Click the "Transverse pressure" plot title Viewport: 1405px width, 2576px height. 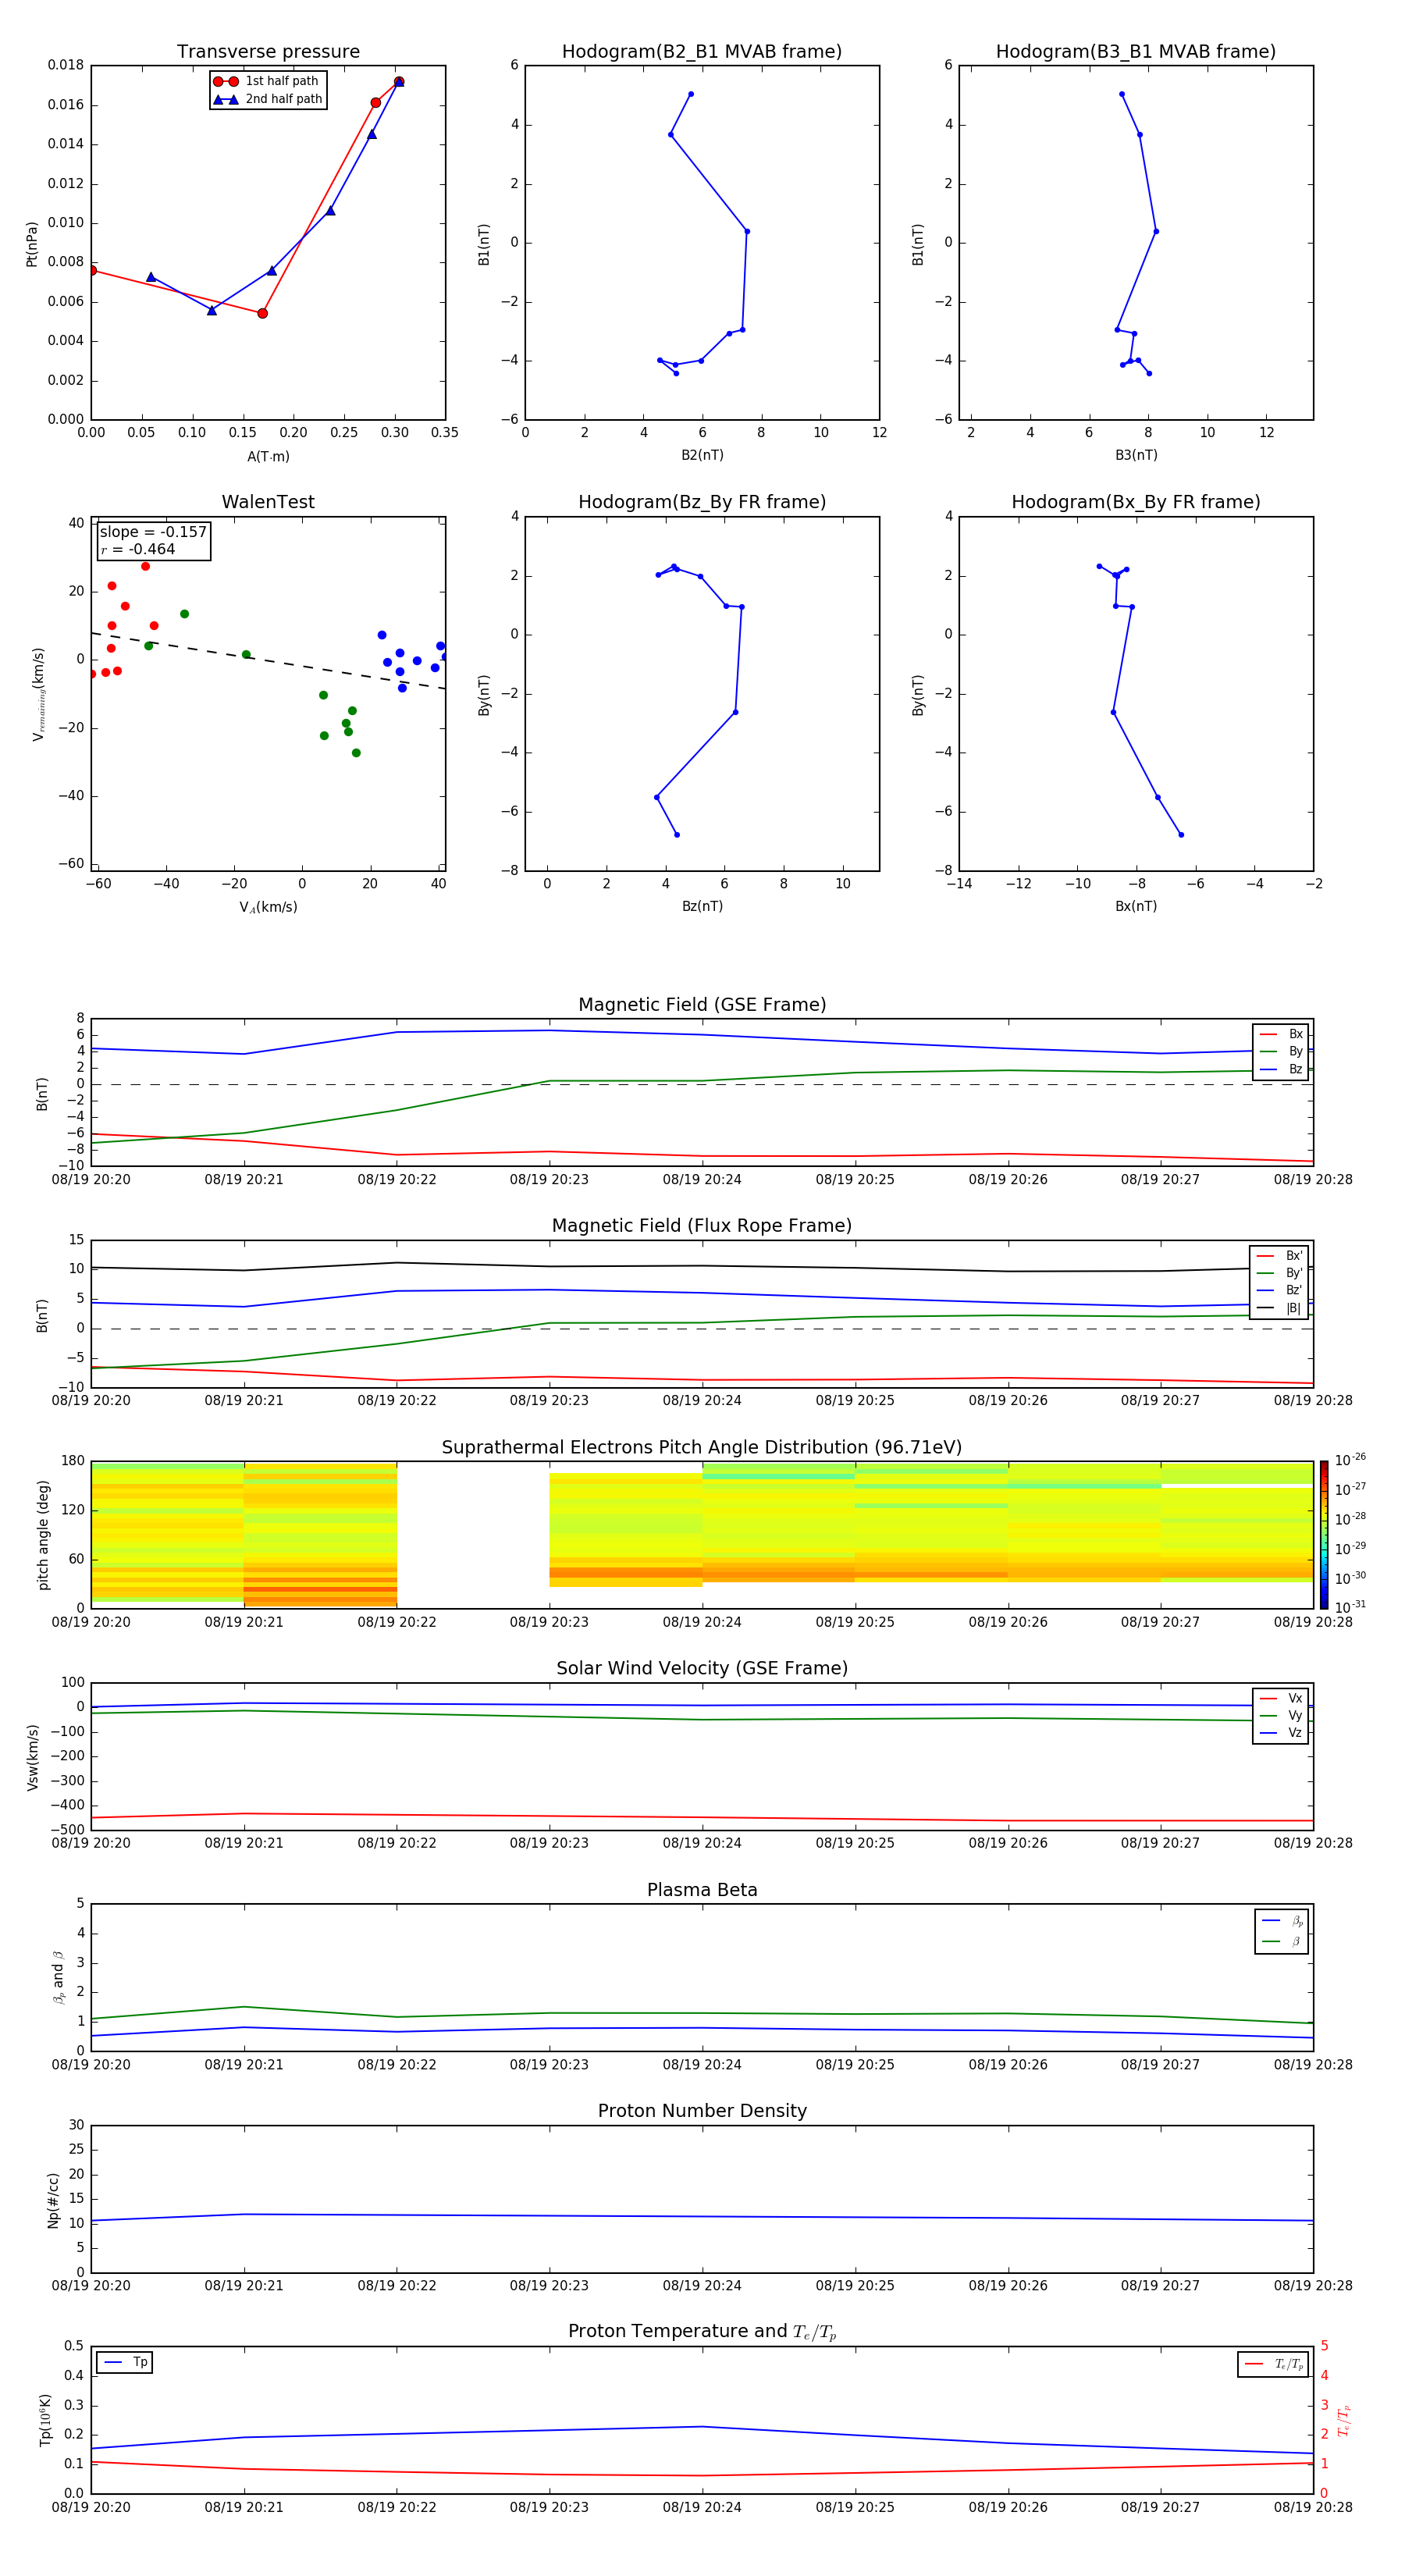coord(268,52)
